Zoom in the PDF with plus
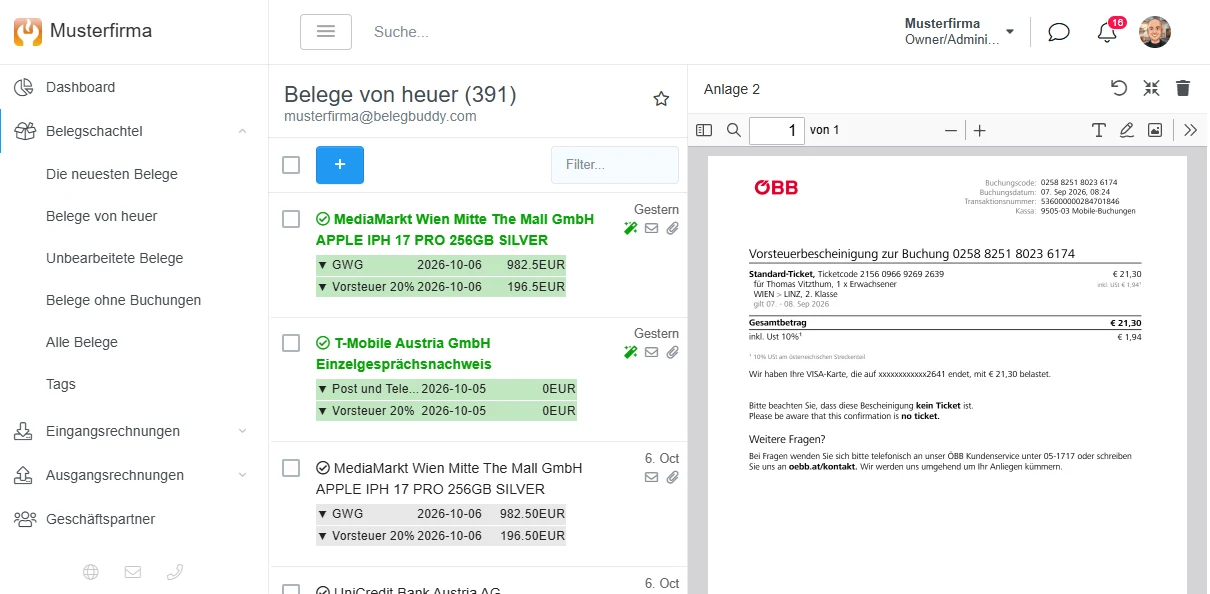Screen dimensions: 1210x594 point(980,130)
